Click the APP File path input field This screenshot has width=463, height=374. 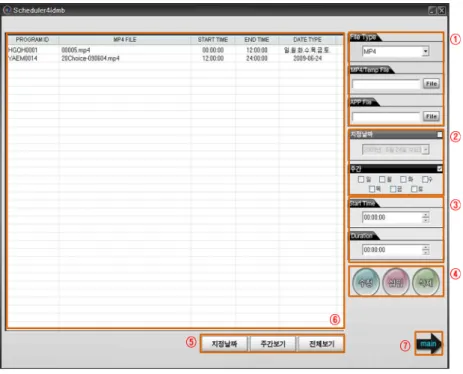[386, 117]
